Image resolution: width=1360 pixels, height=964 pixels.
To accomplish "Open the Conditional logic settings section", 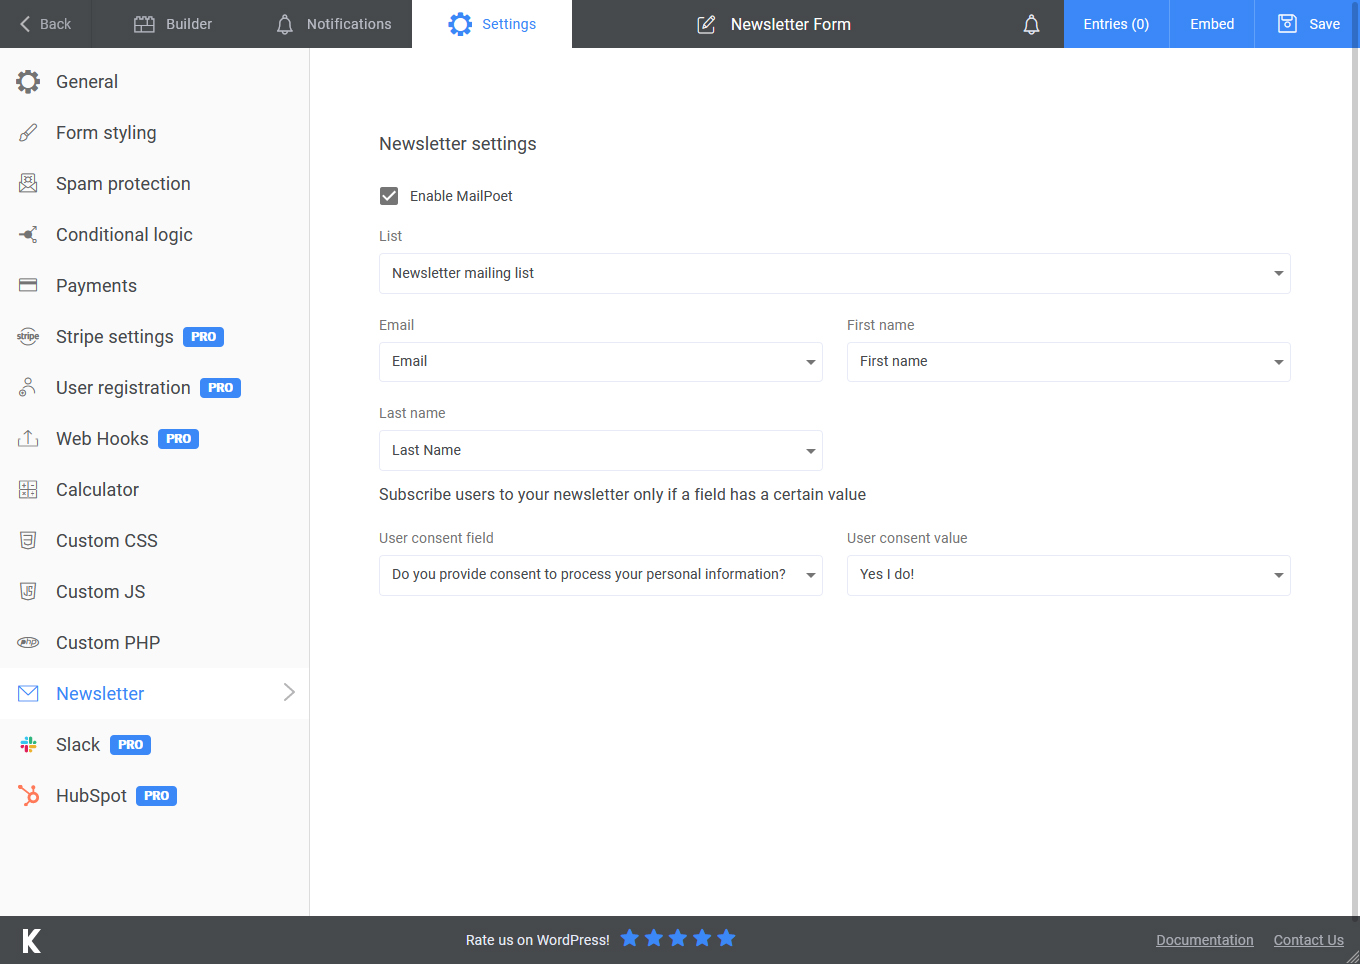I will point(154,235).
